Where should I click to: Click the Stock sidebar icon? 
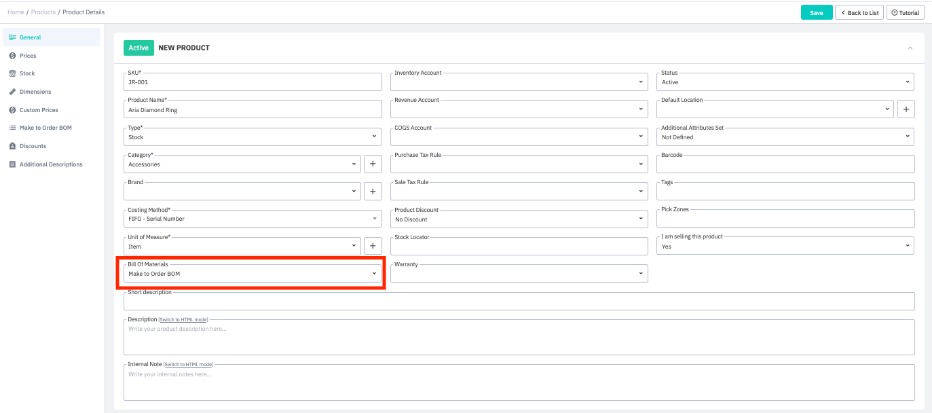click(12, 73)
